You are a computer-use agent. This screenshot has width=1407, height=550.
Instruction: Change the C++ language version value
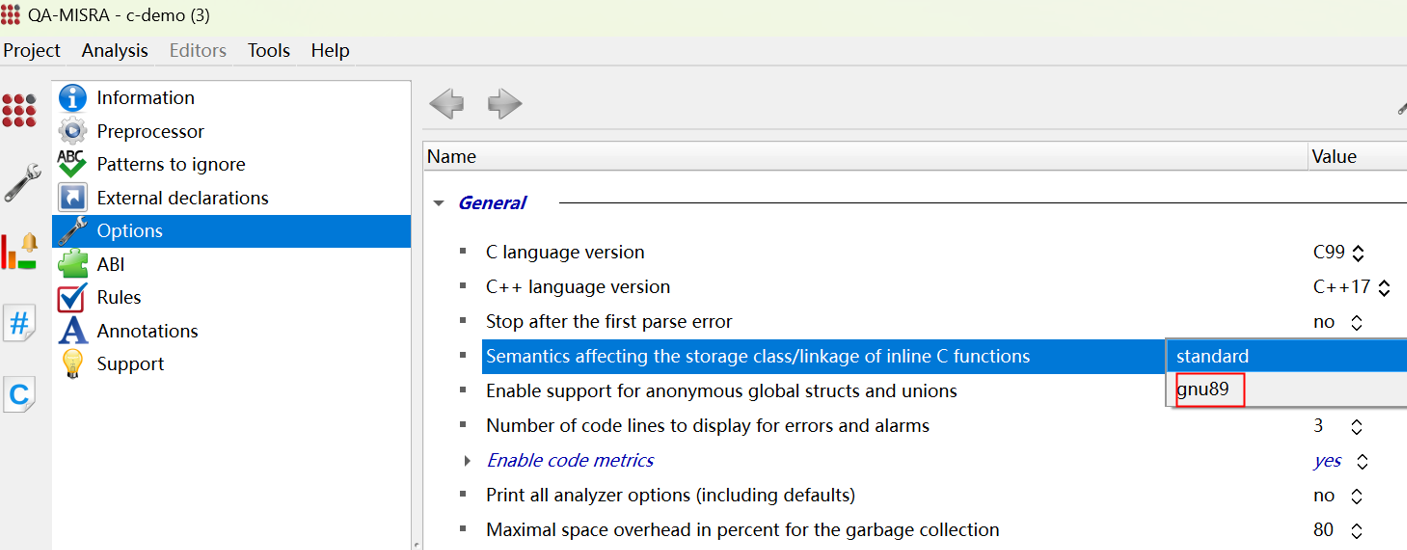pos(1383,288)
